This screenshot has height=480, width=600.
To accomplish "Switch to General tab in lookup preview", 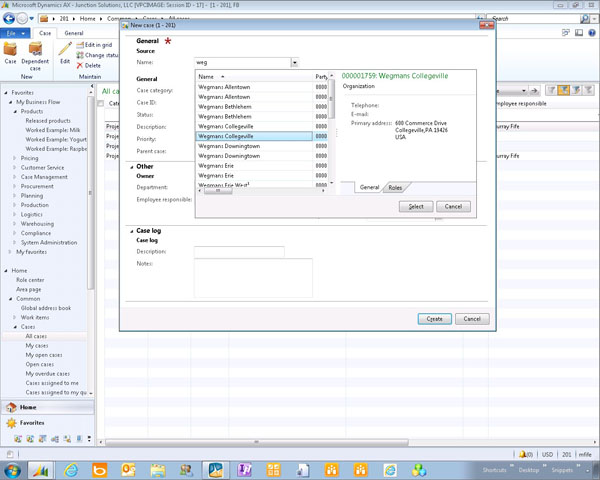I will tap(369, 187).
